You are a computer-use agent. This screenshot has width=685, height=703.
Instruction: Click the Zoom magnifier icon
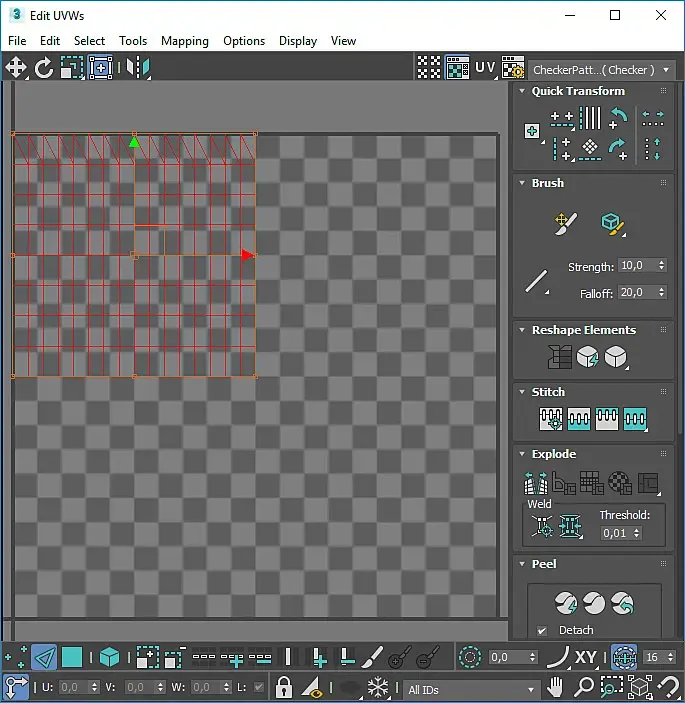[x=584, y=688]
